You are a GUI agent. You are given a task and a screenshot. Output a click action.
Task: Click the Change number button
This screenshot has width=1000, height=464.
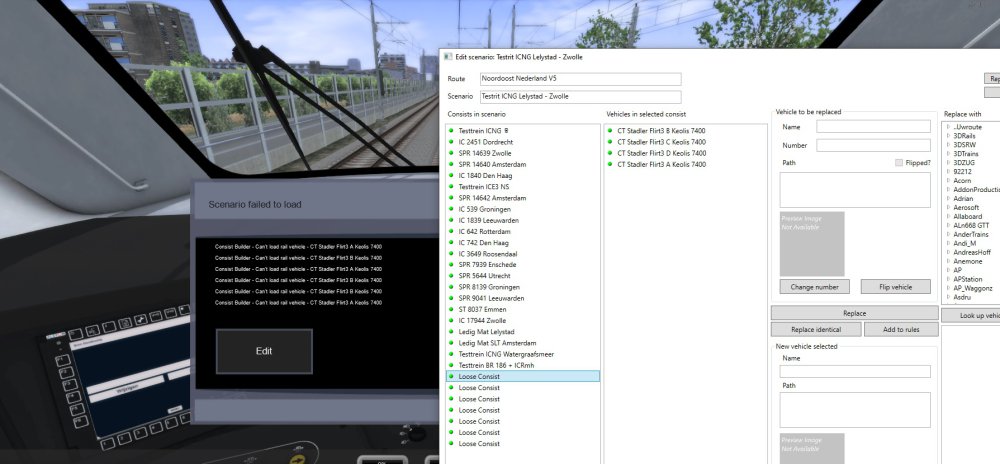813,287
